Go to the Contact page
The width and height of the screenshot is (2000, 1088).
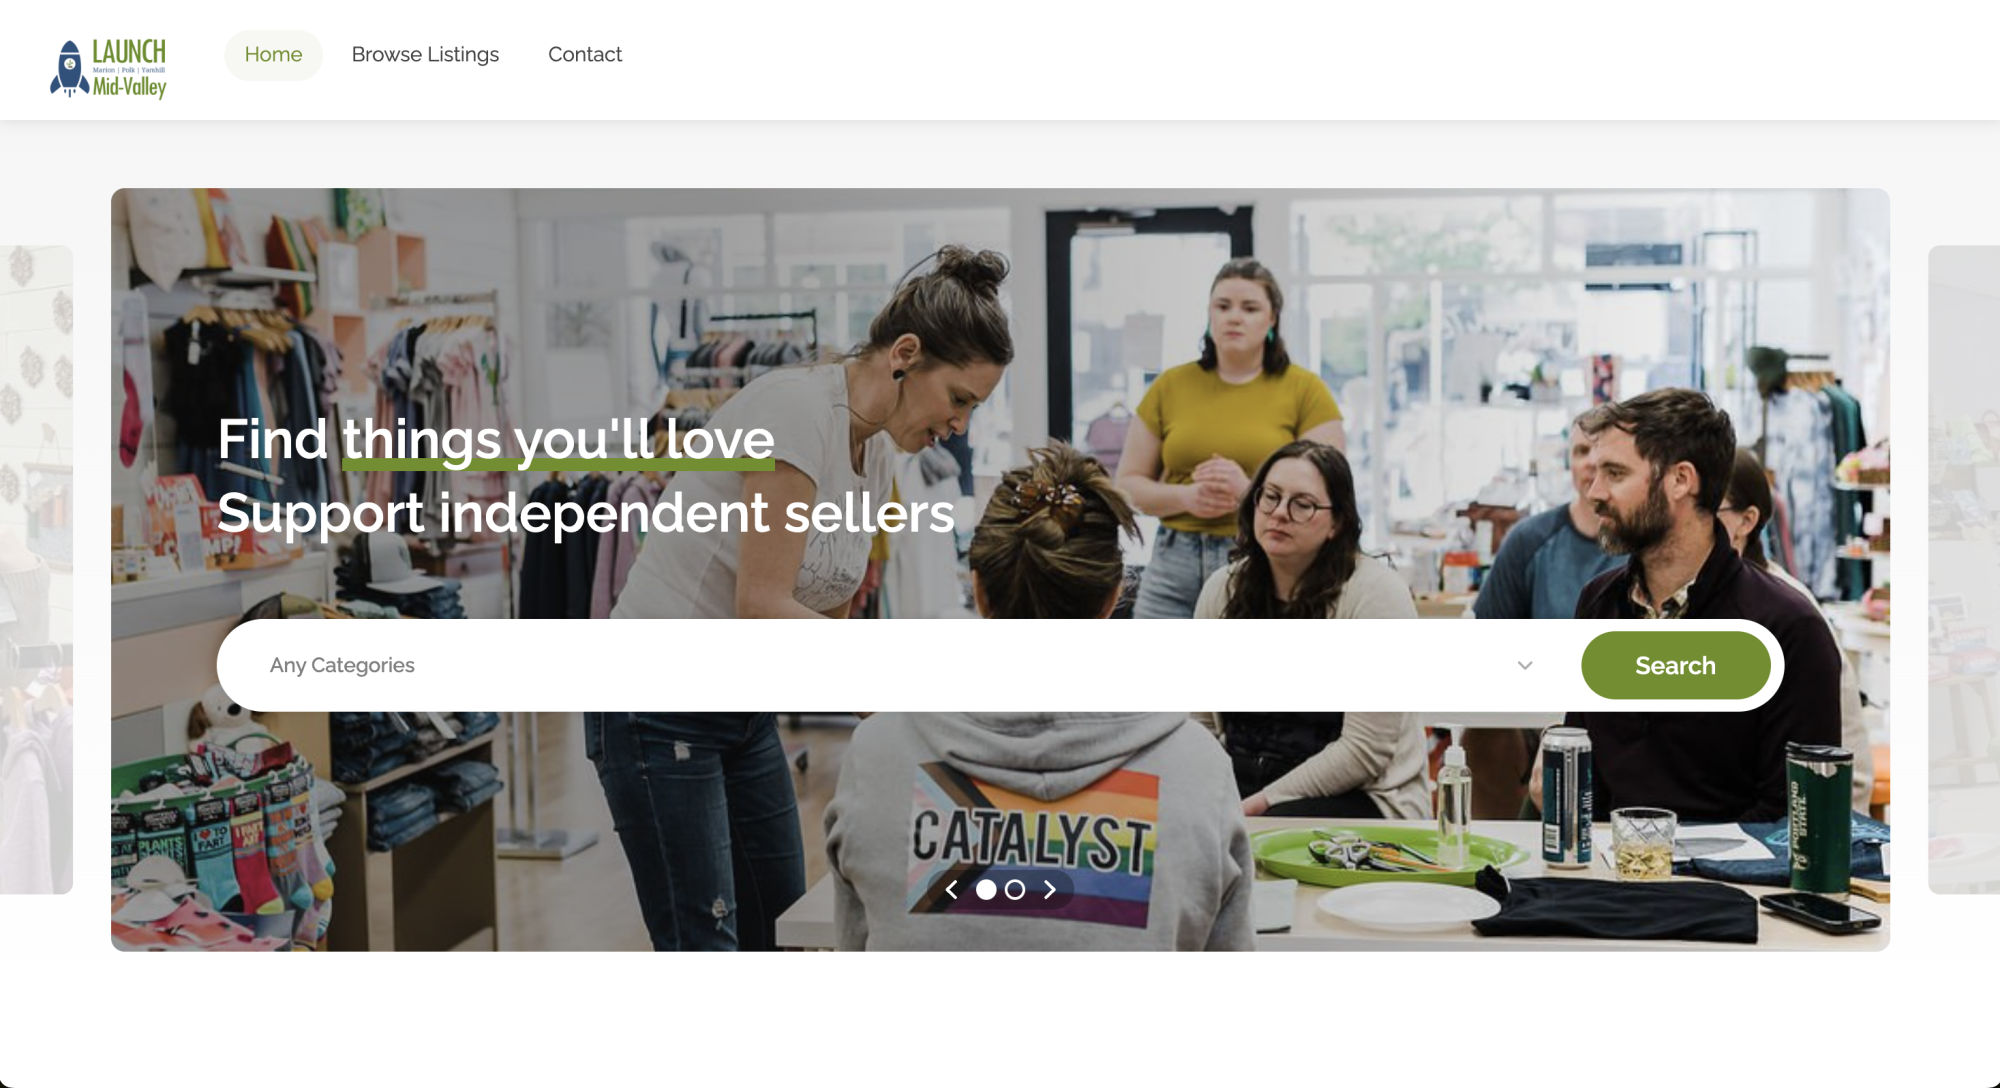pos(585,55)
